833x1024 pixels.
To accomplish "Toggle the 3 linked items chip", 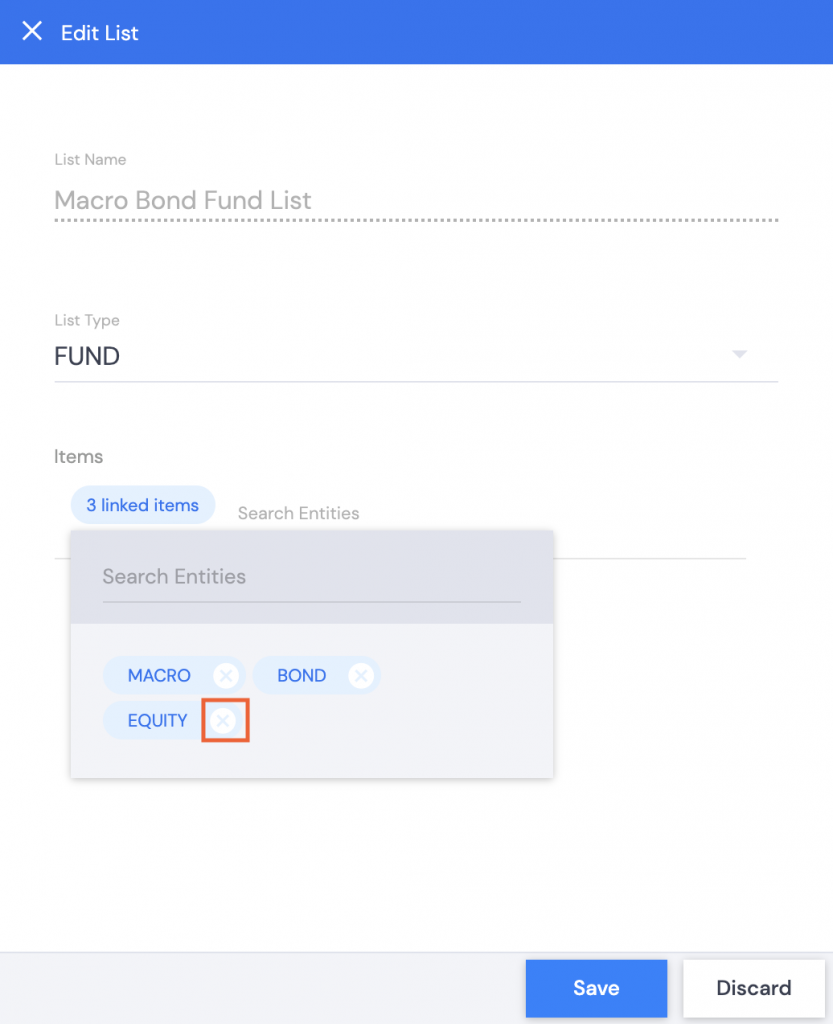I will click(142, 505).
